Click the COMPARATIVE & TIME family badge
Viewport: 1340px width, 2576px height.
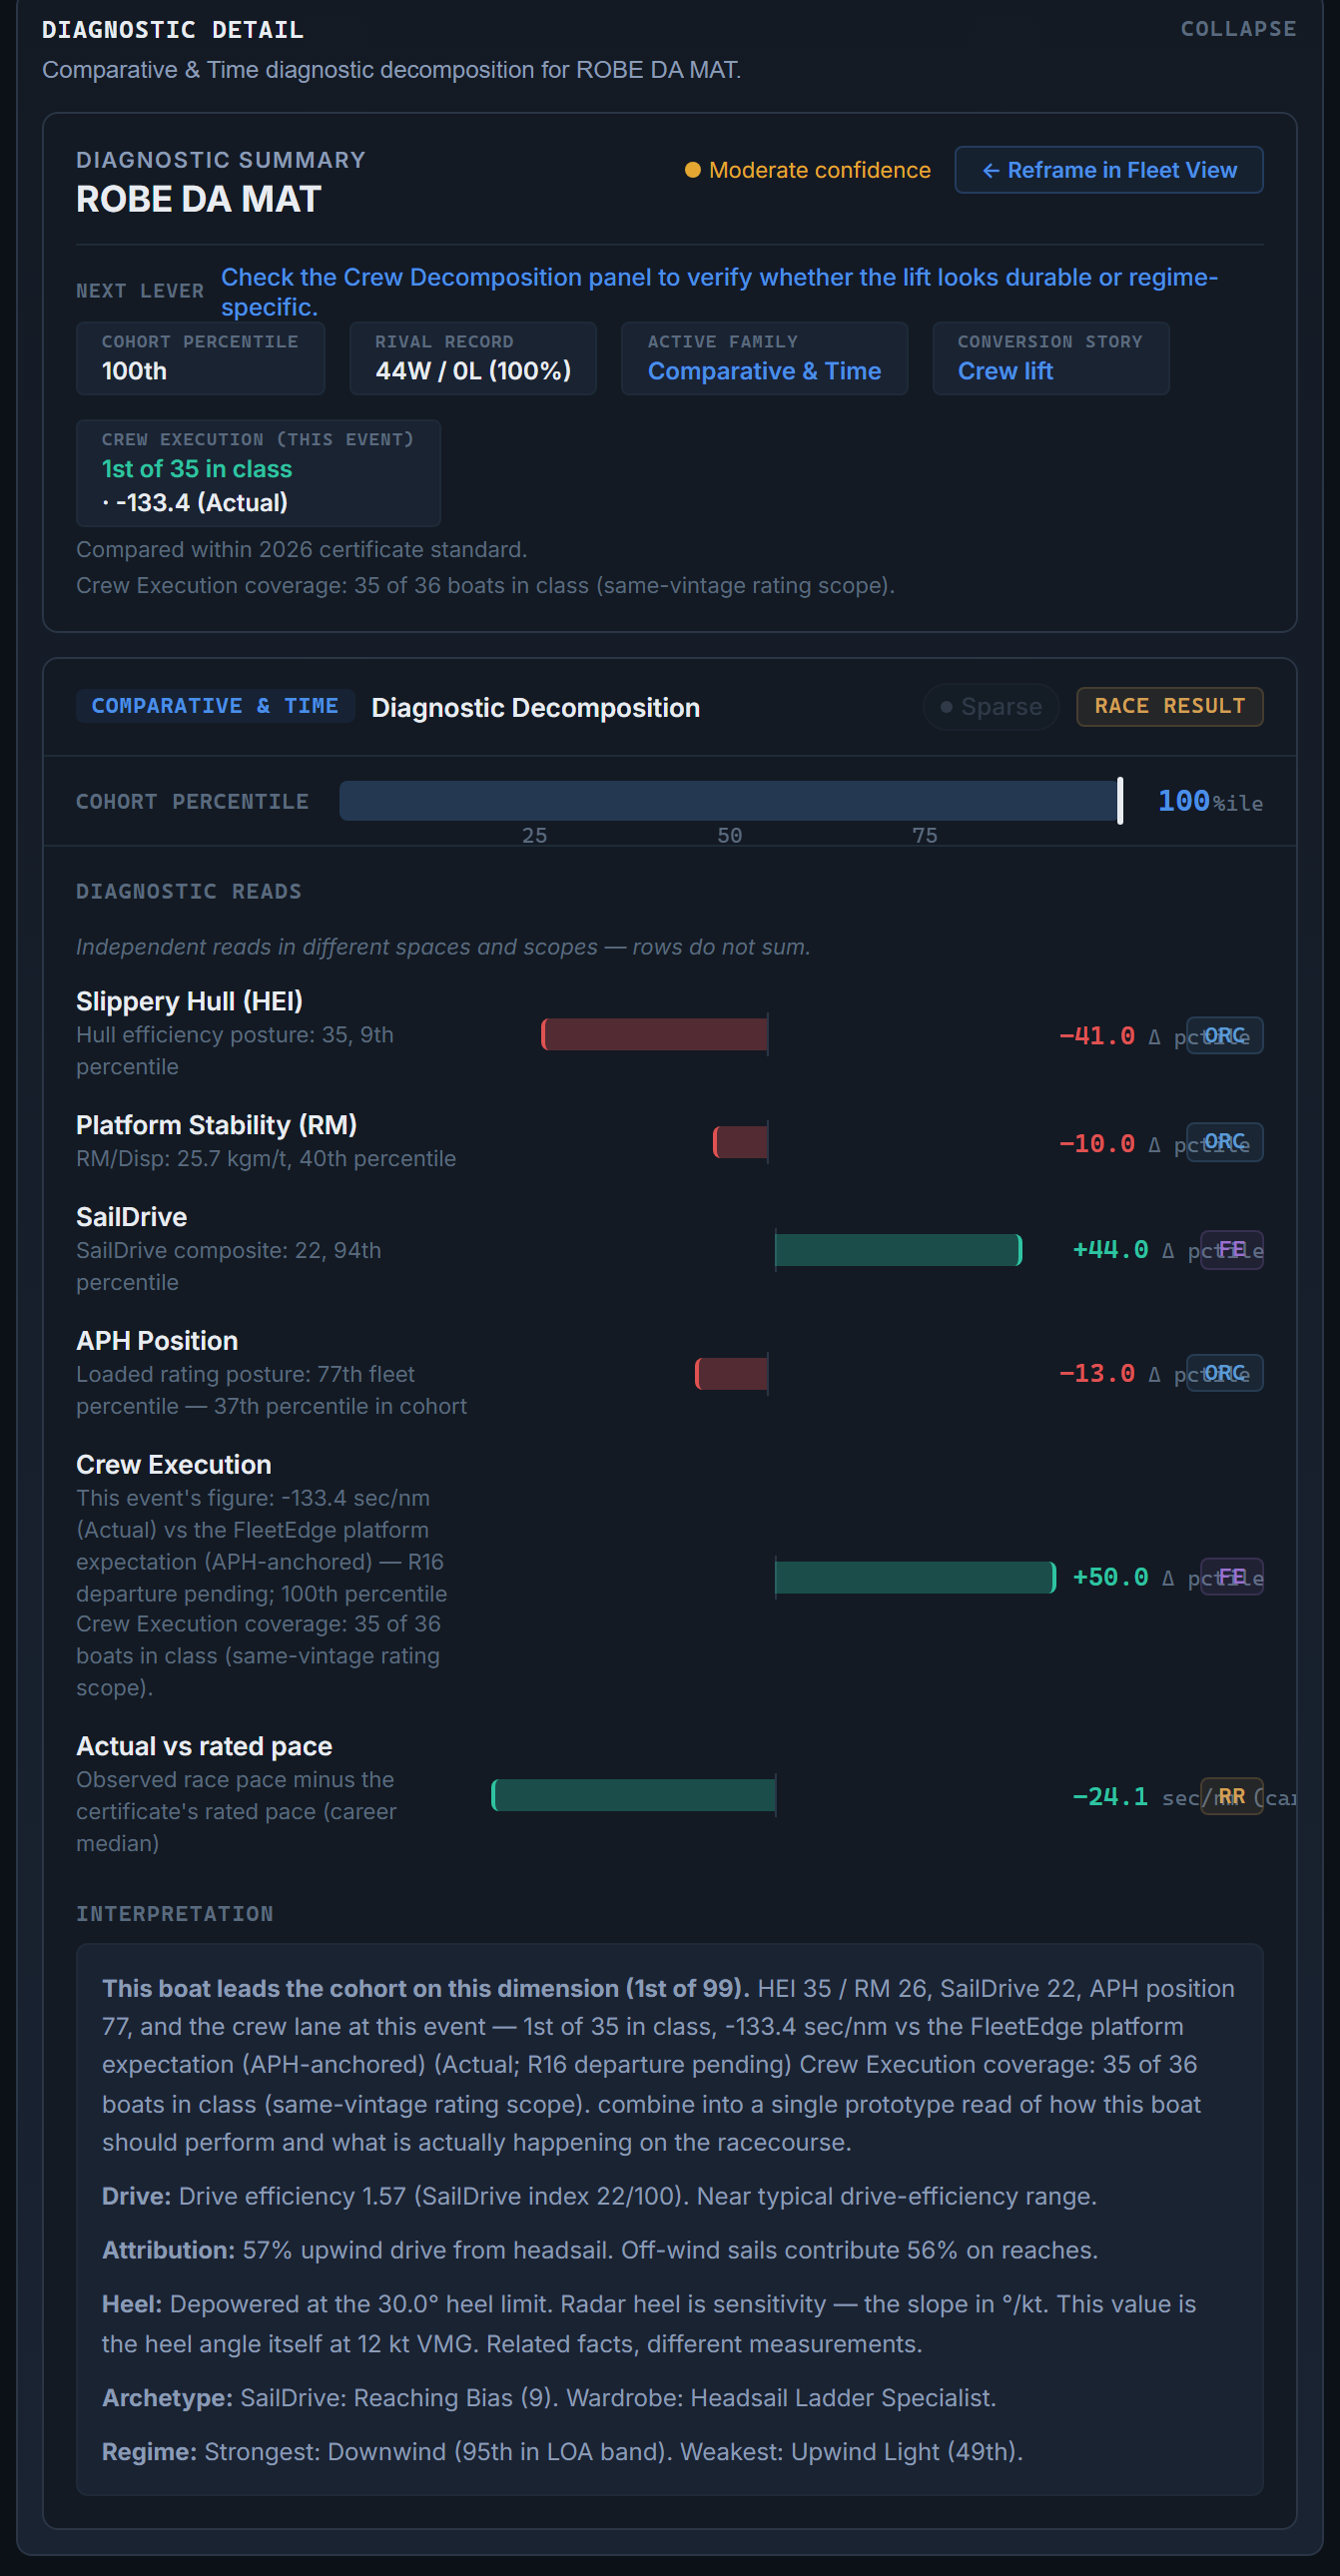[215, 706]
